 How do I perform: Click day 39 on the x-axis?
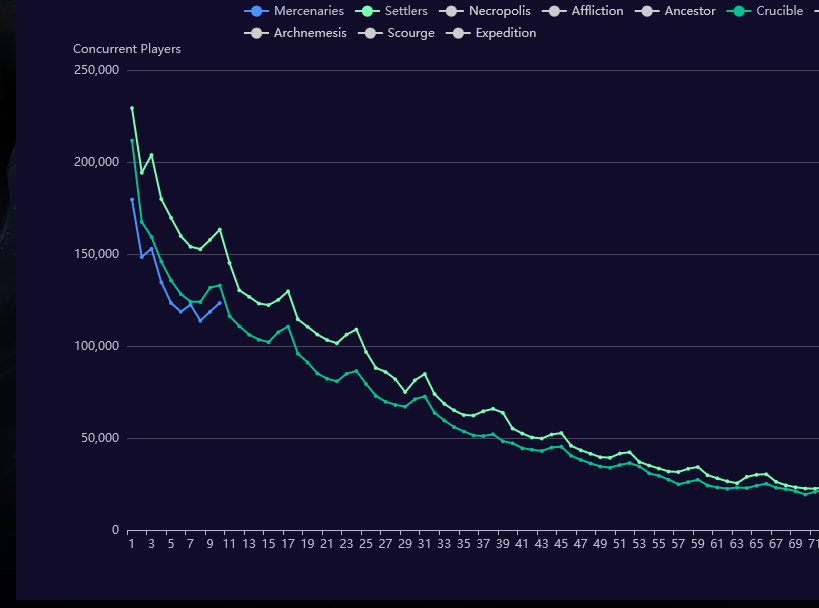tap(502, 544)
